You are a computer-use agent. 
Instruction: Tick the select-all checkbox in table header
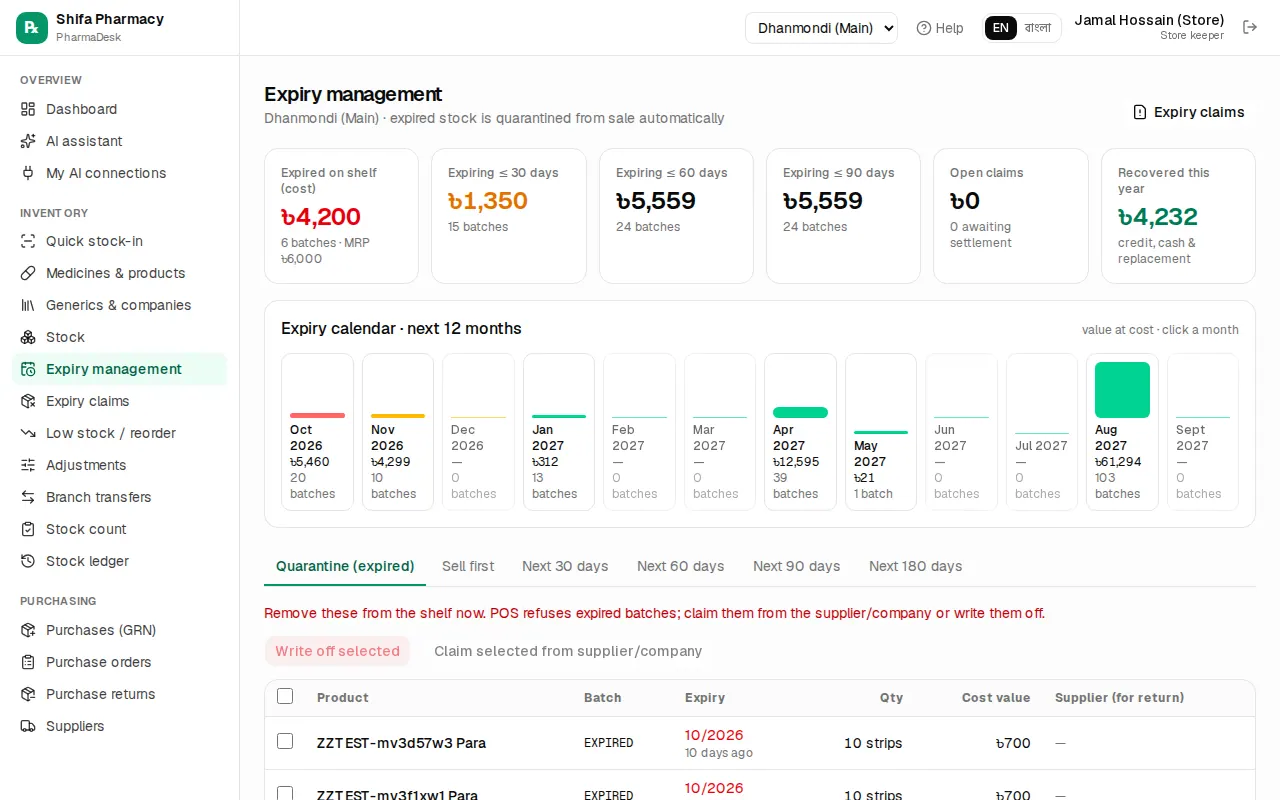(x=285, y=696)
